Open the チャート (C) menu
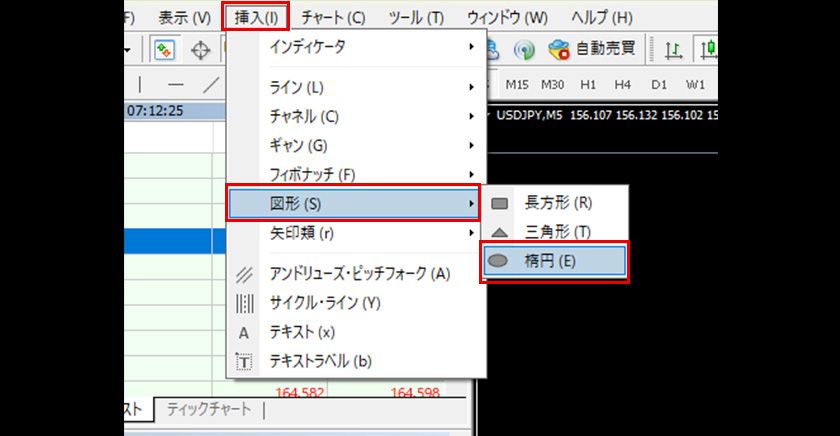The image size is (840, 436). coord(333,17)
